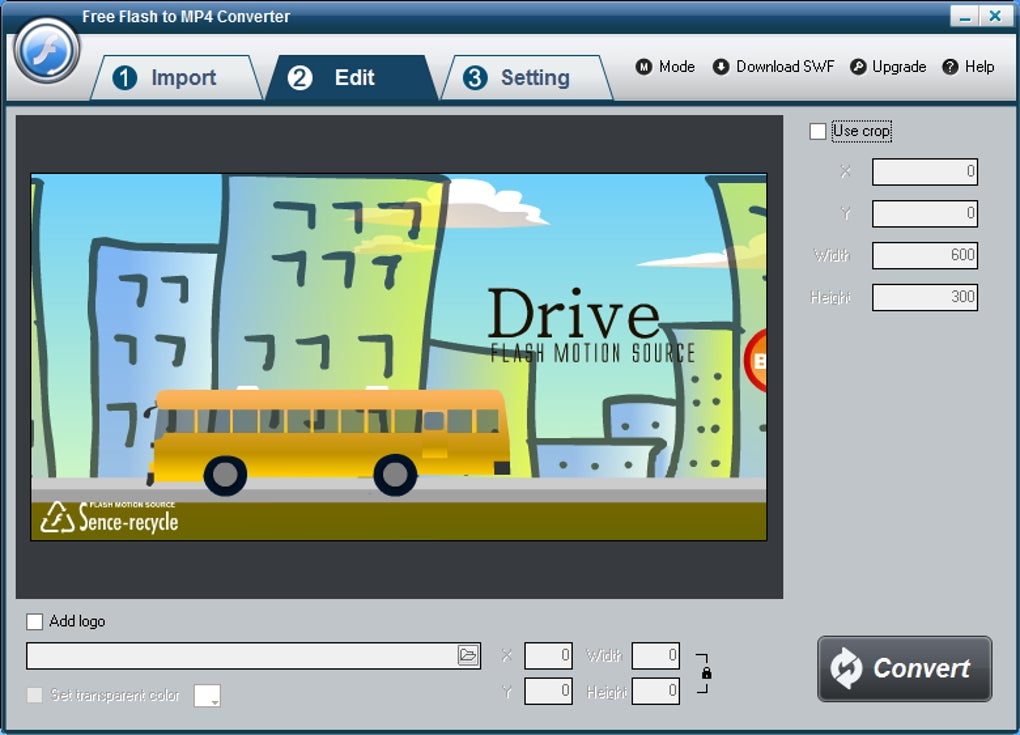1020x735 pixels.
Task: Open Help
Action: click(969, 67)
